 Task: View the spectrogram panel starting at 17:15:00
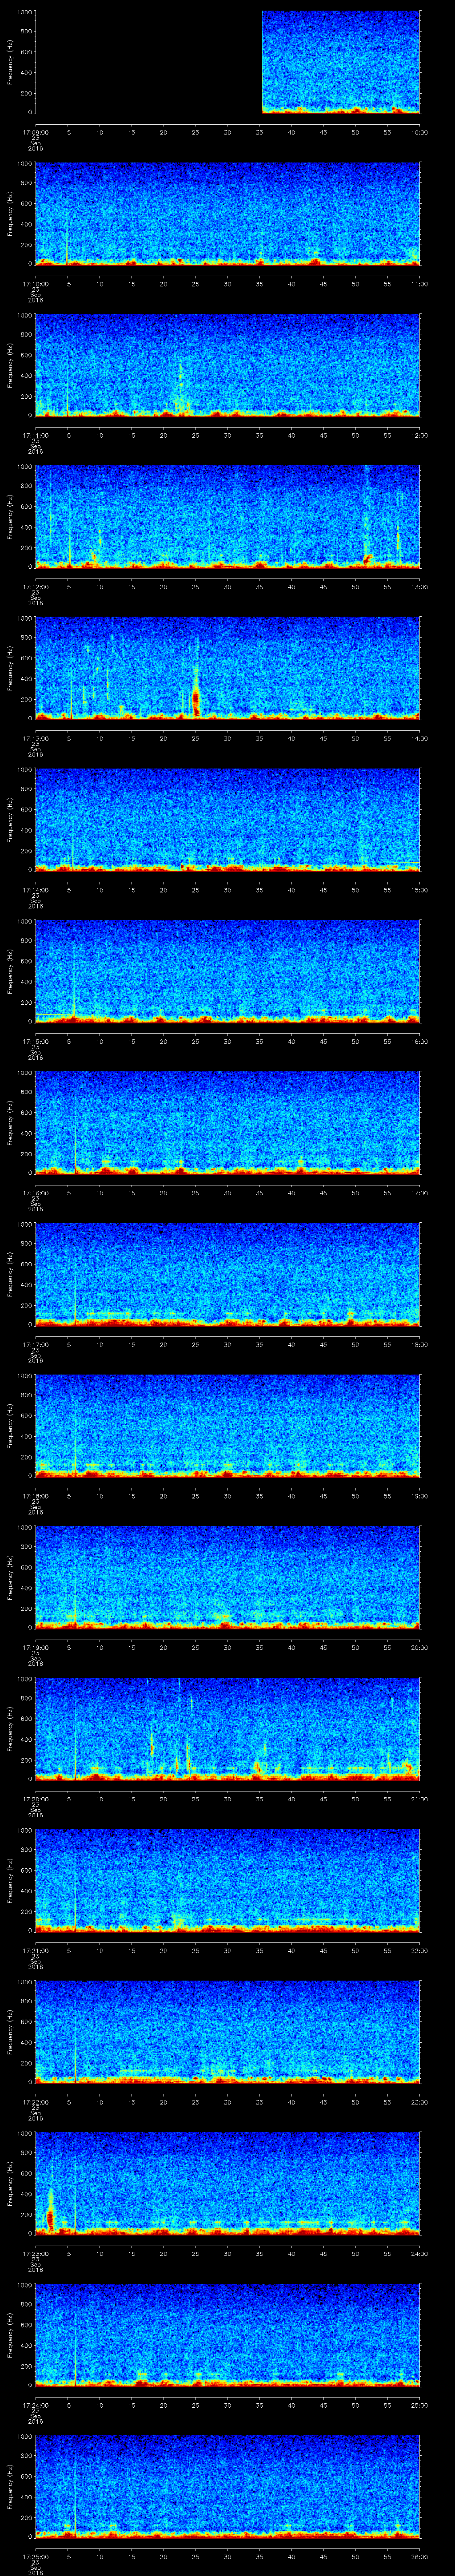228,971
